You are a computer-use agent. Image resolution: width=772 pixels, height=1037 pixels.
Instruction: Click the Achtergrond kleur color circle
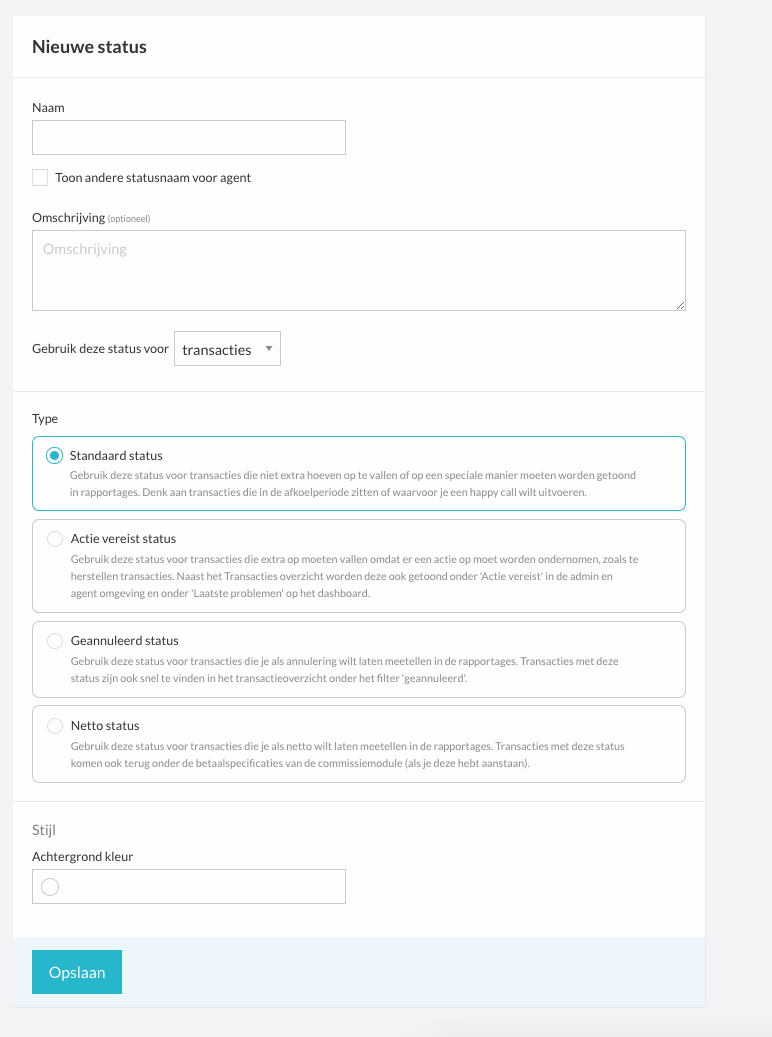pos(50,887)
